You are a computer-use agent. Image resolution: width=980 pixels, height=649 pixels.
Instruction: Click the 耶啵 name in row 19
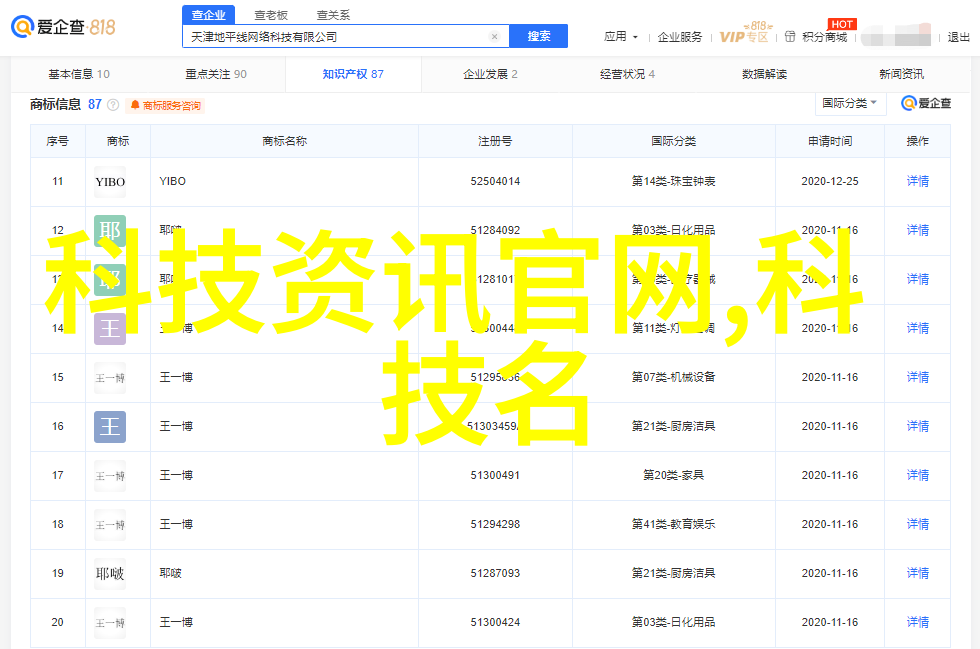tap(171, 573)
